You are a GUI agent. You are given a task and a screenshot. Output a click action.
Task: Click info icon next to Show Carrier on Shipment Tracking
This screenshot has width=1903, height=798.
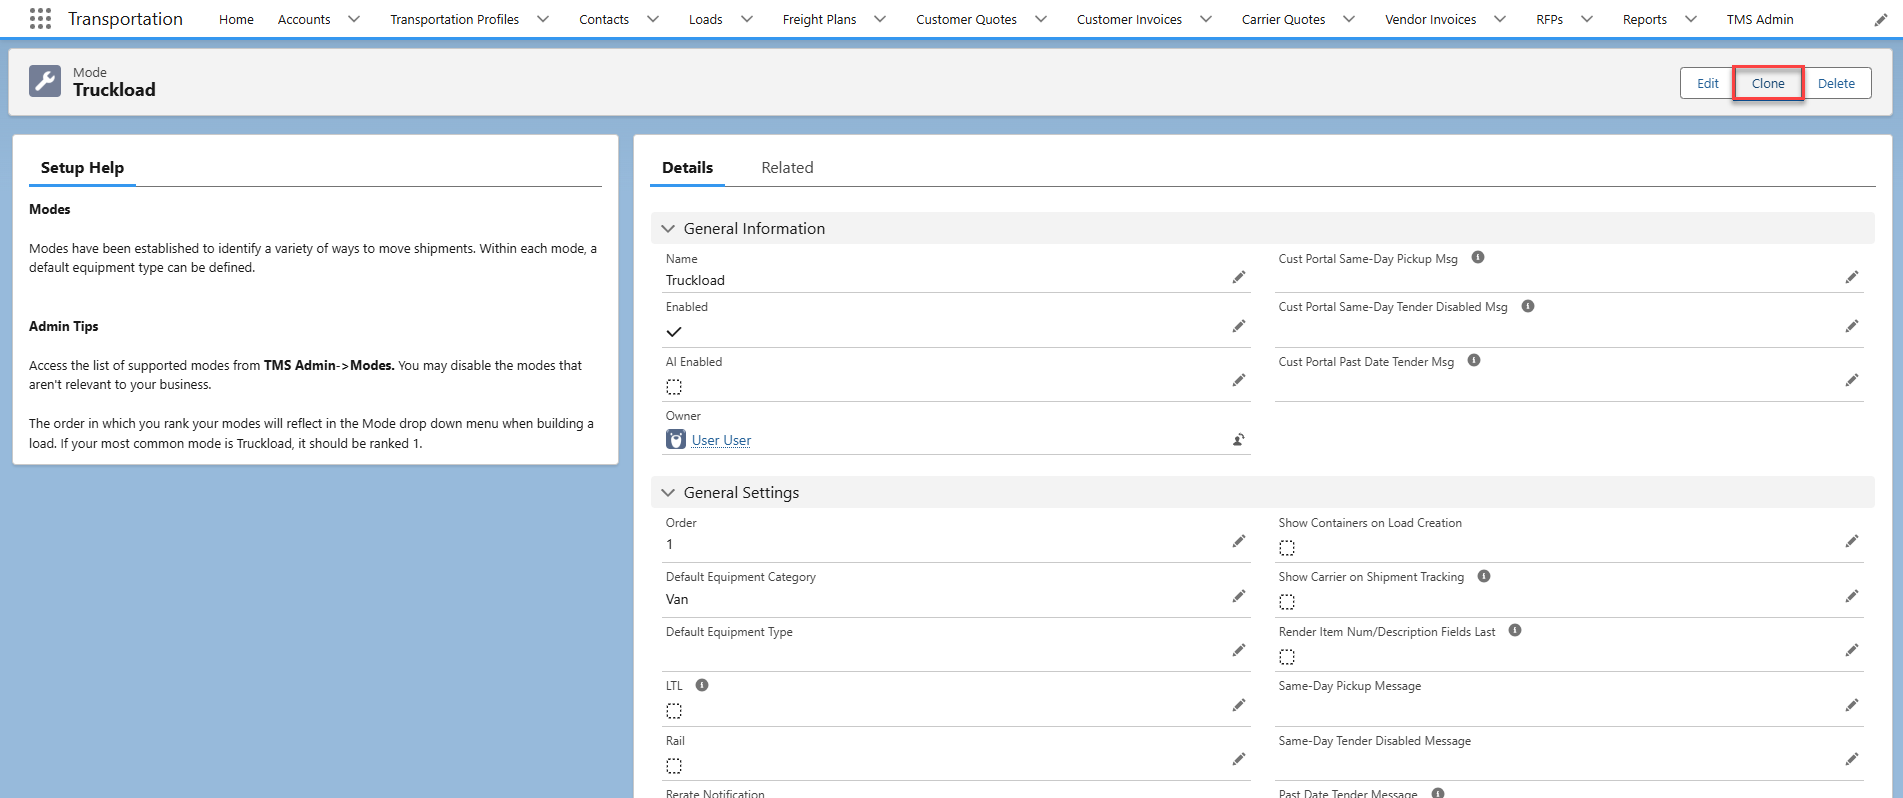1484,576
